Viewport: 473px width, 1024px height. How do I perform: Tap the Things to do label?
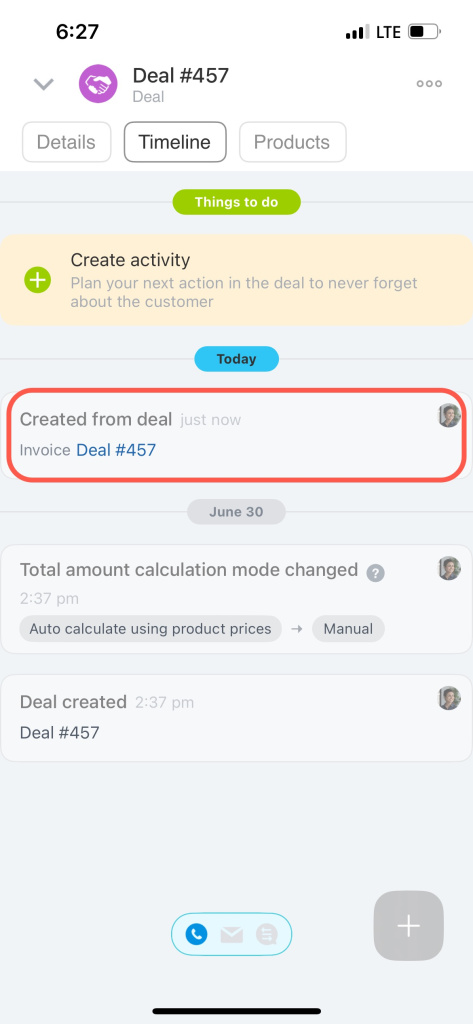[236, 202]
